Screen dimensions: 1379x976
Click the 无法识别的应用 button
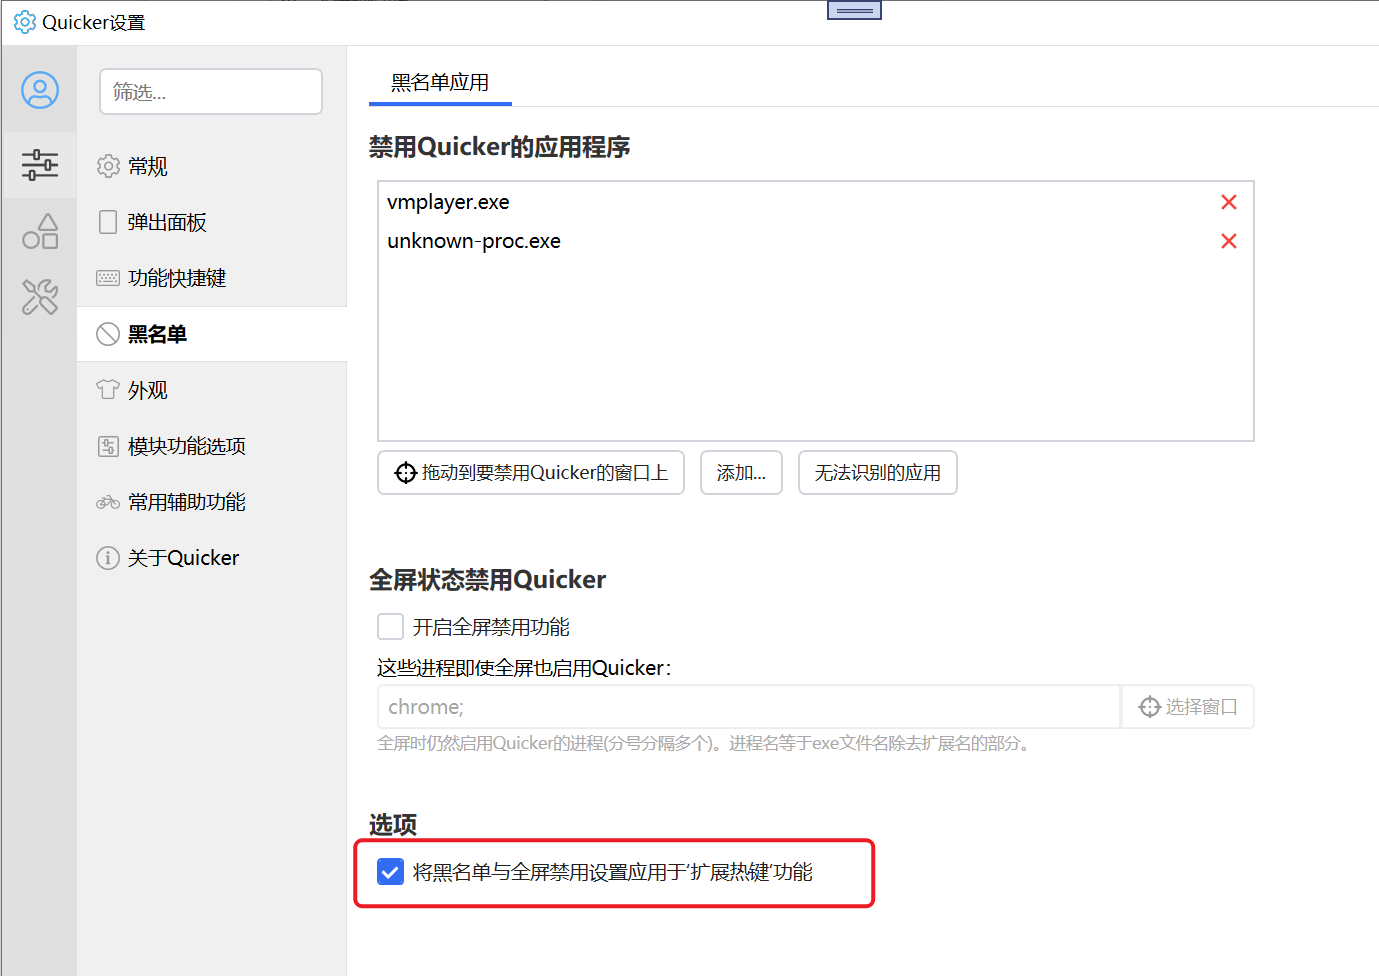click(x=878, y=473)
